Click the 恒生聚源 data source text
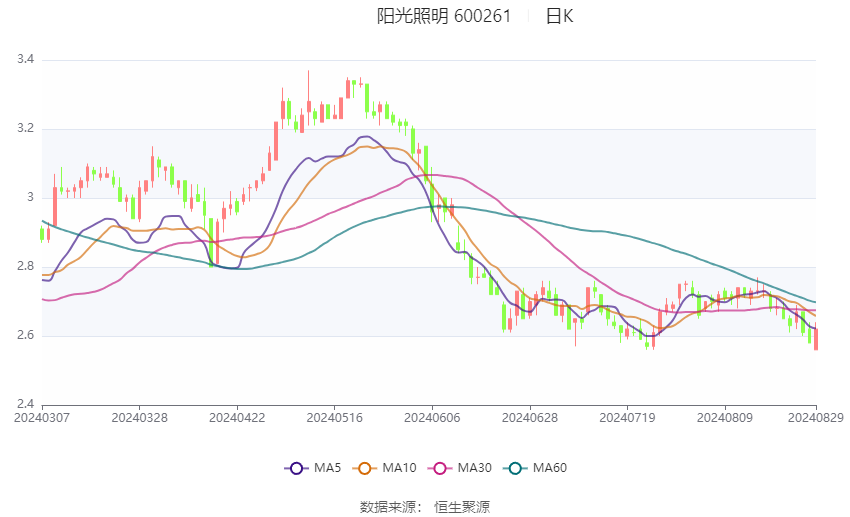The image size is (850, 517). pos(462,507)
